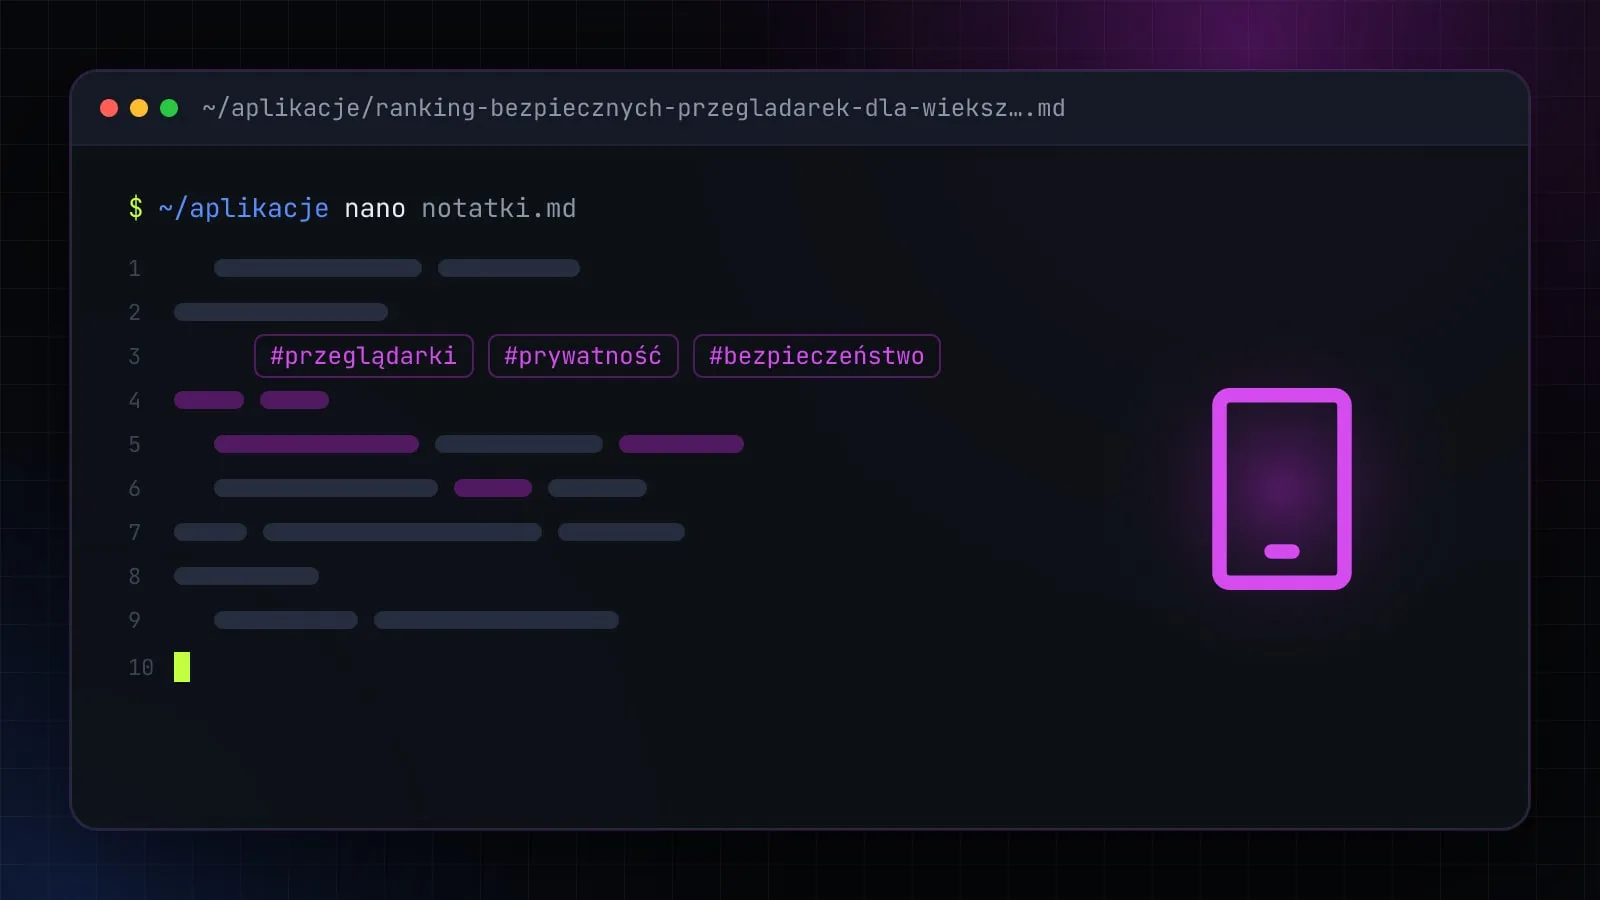Click line number 5 in the gutter

(135, 444)
